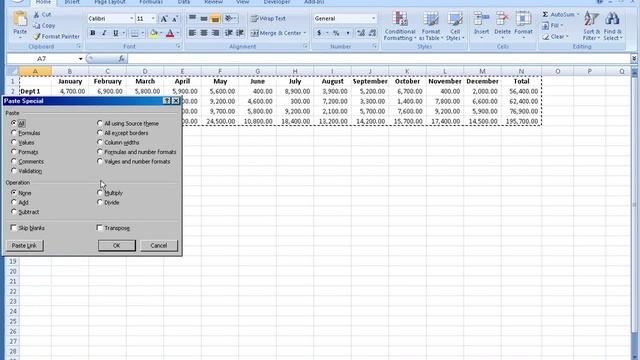Center text horizontally

click(x=204, y=33)
